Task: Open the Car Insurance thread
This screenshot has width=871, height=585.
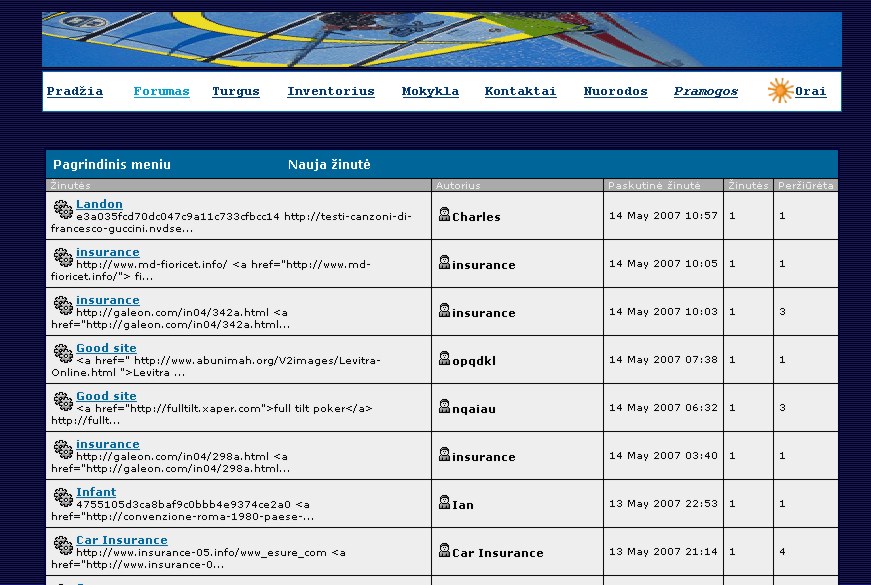Action: 122,540
